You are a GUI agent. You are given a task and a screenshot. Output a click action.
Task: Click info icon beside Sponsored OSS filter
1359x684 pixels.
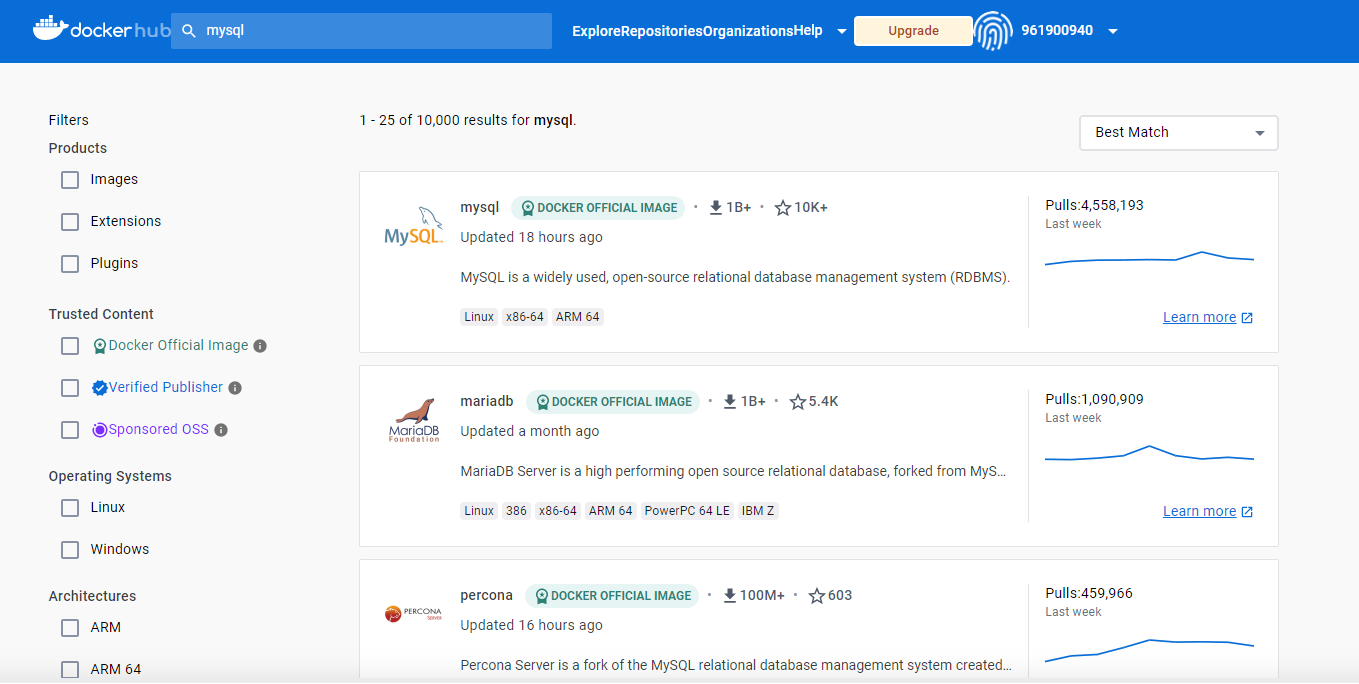[221, 430]
